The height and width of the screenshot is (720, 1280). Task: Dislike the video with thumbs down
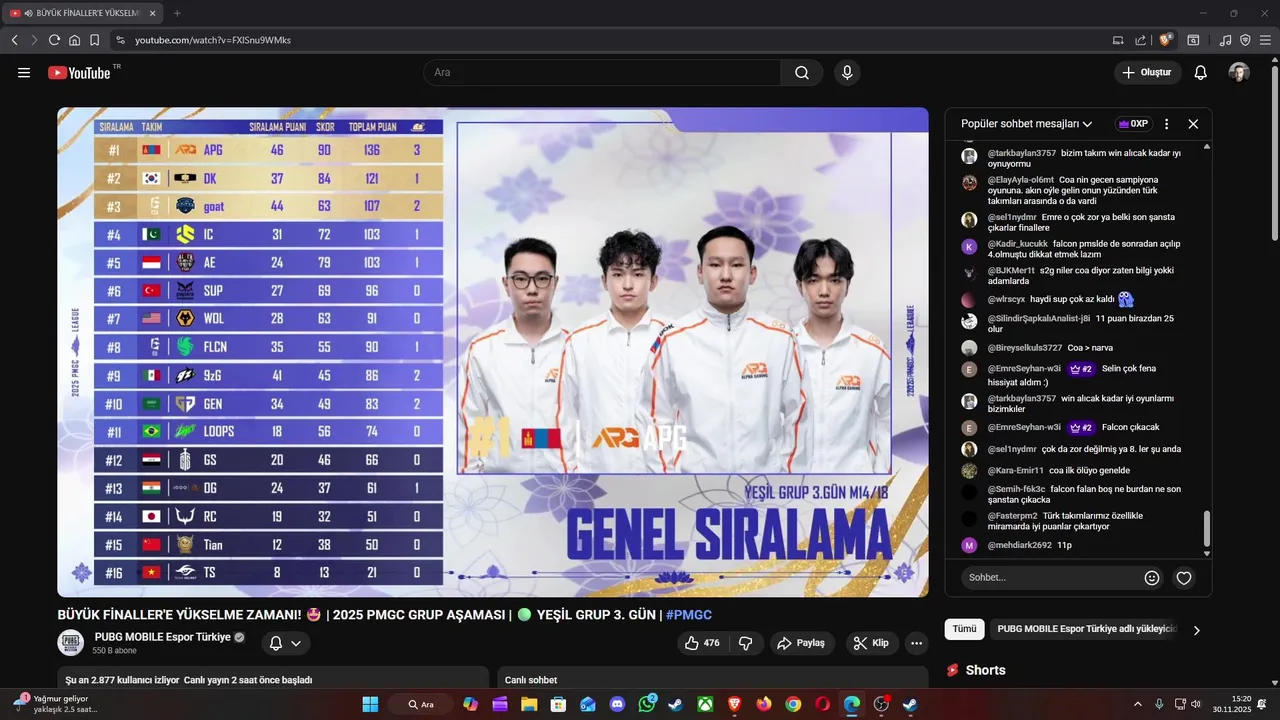tap(746, 643)
